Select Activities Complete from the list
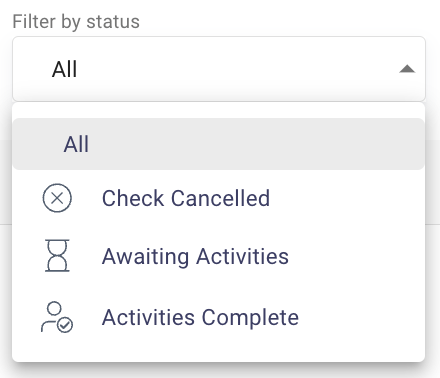The image size is (440, 378). (218, 317)
